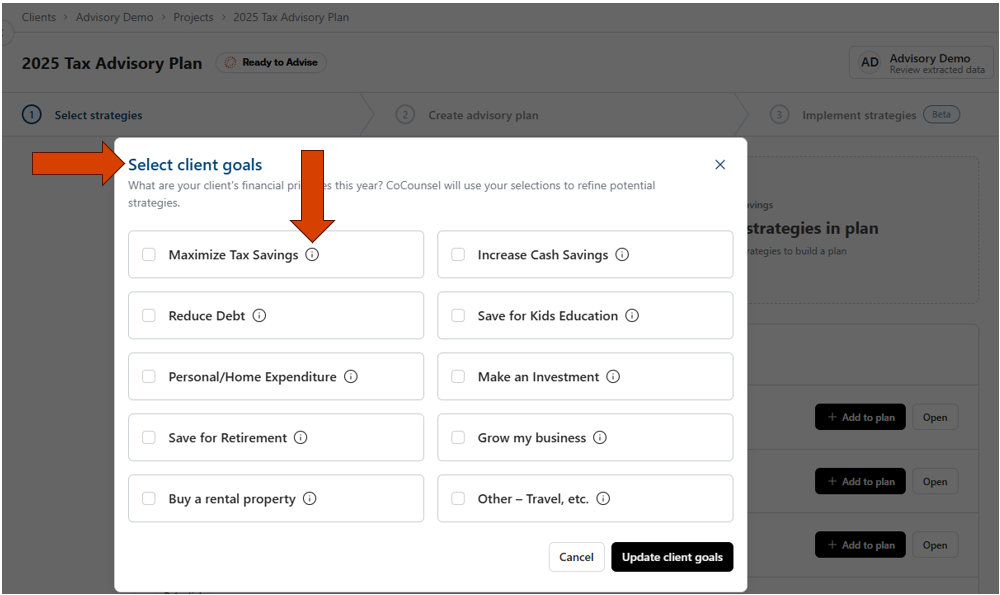1000x595 pixels.
Task: Open info tooltip for Save for Kids Education
Action: [x=632, y=316]
